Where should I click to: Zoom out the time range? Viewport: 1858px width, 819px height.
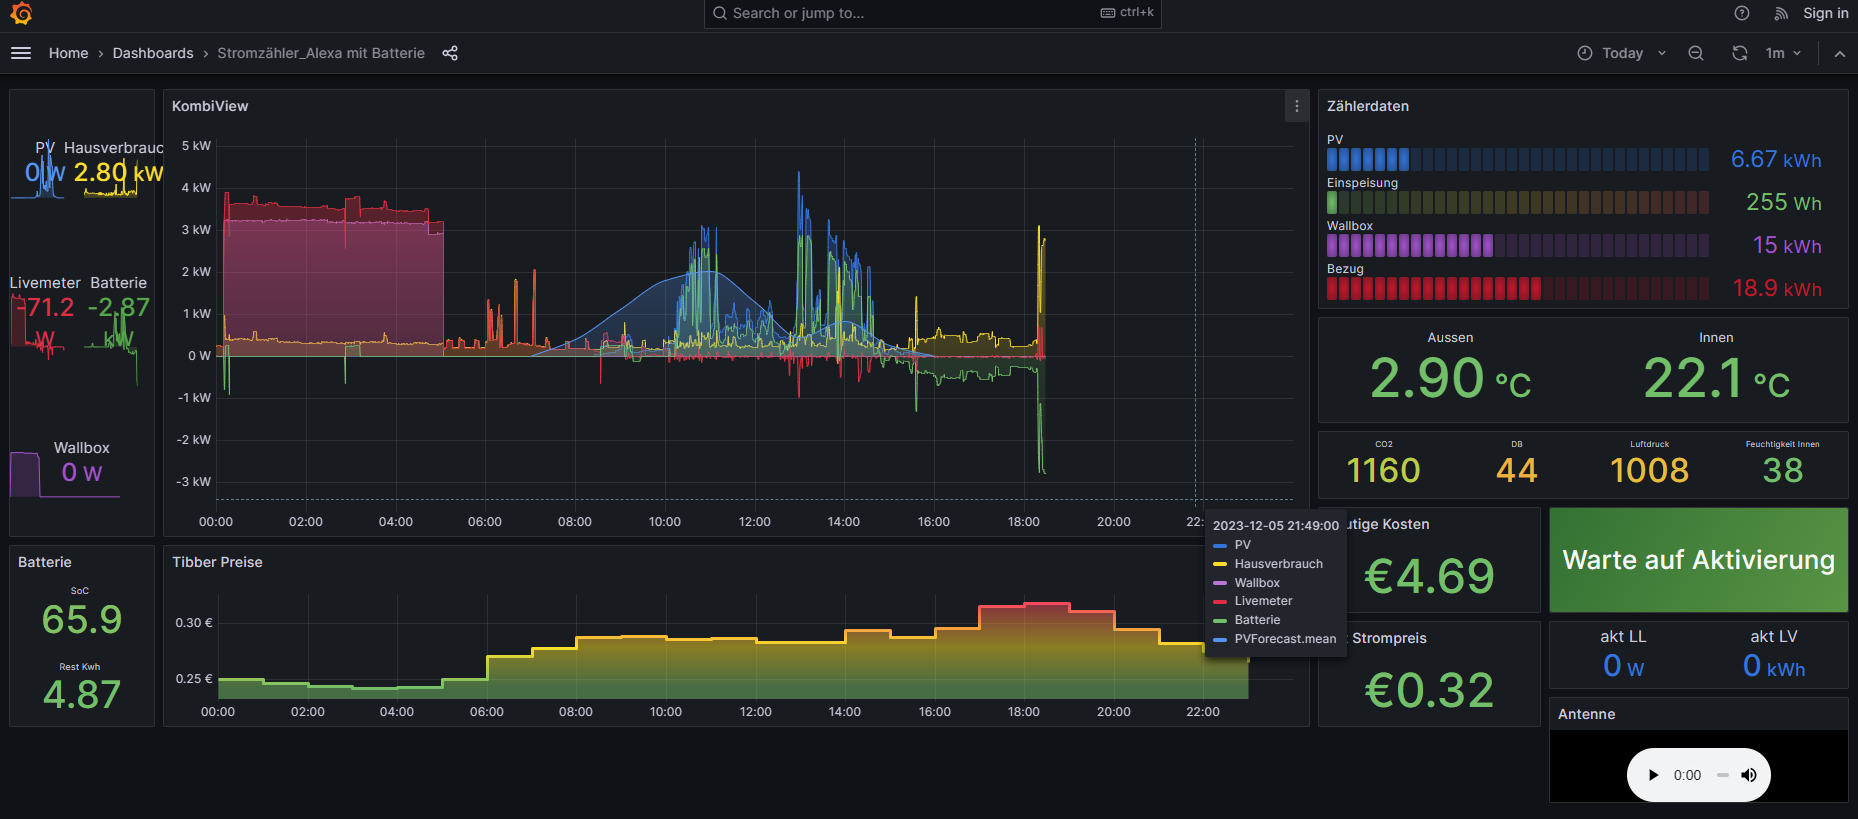pos(1696,53)
